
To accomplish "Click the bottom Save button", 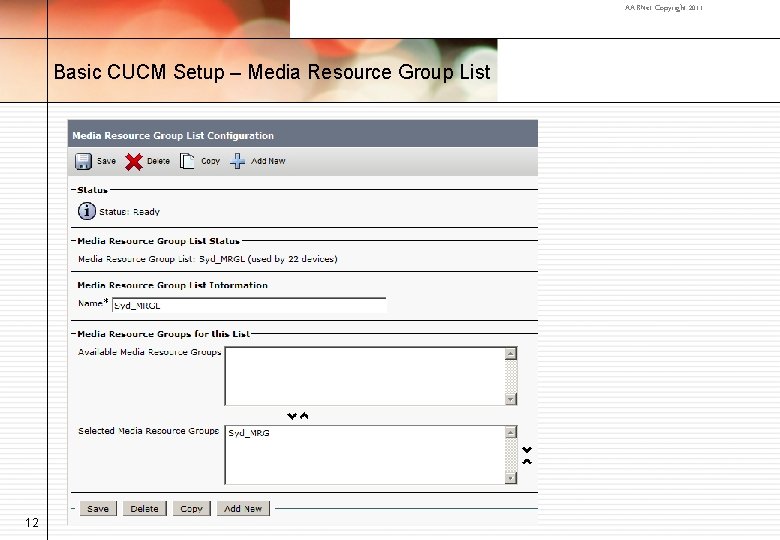I will pyautogui.click(x=98, y=509).
